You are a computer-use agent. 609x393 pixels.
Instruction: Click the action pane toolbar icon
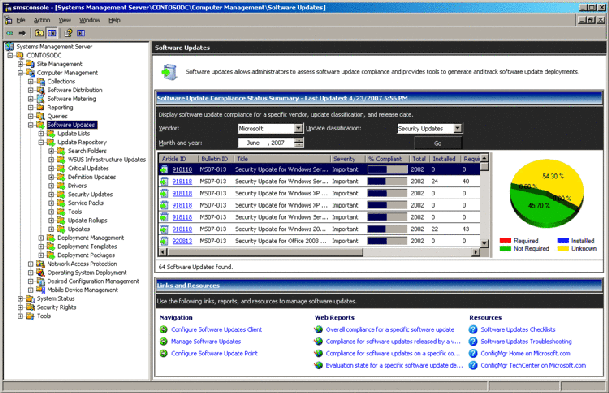coord(81,33)
